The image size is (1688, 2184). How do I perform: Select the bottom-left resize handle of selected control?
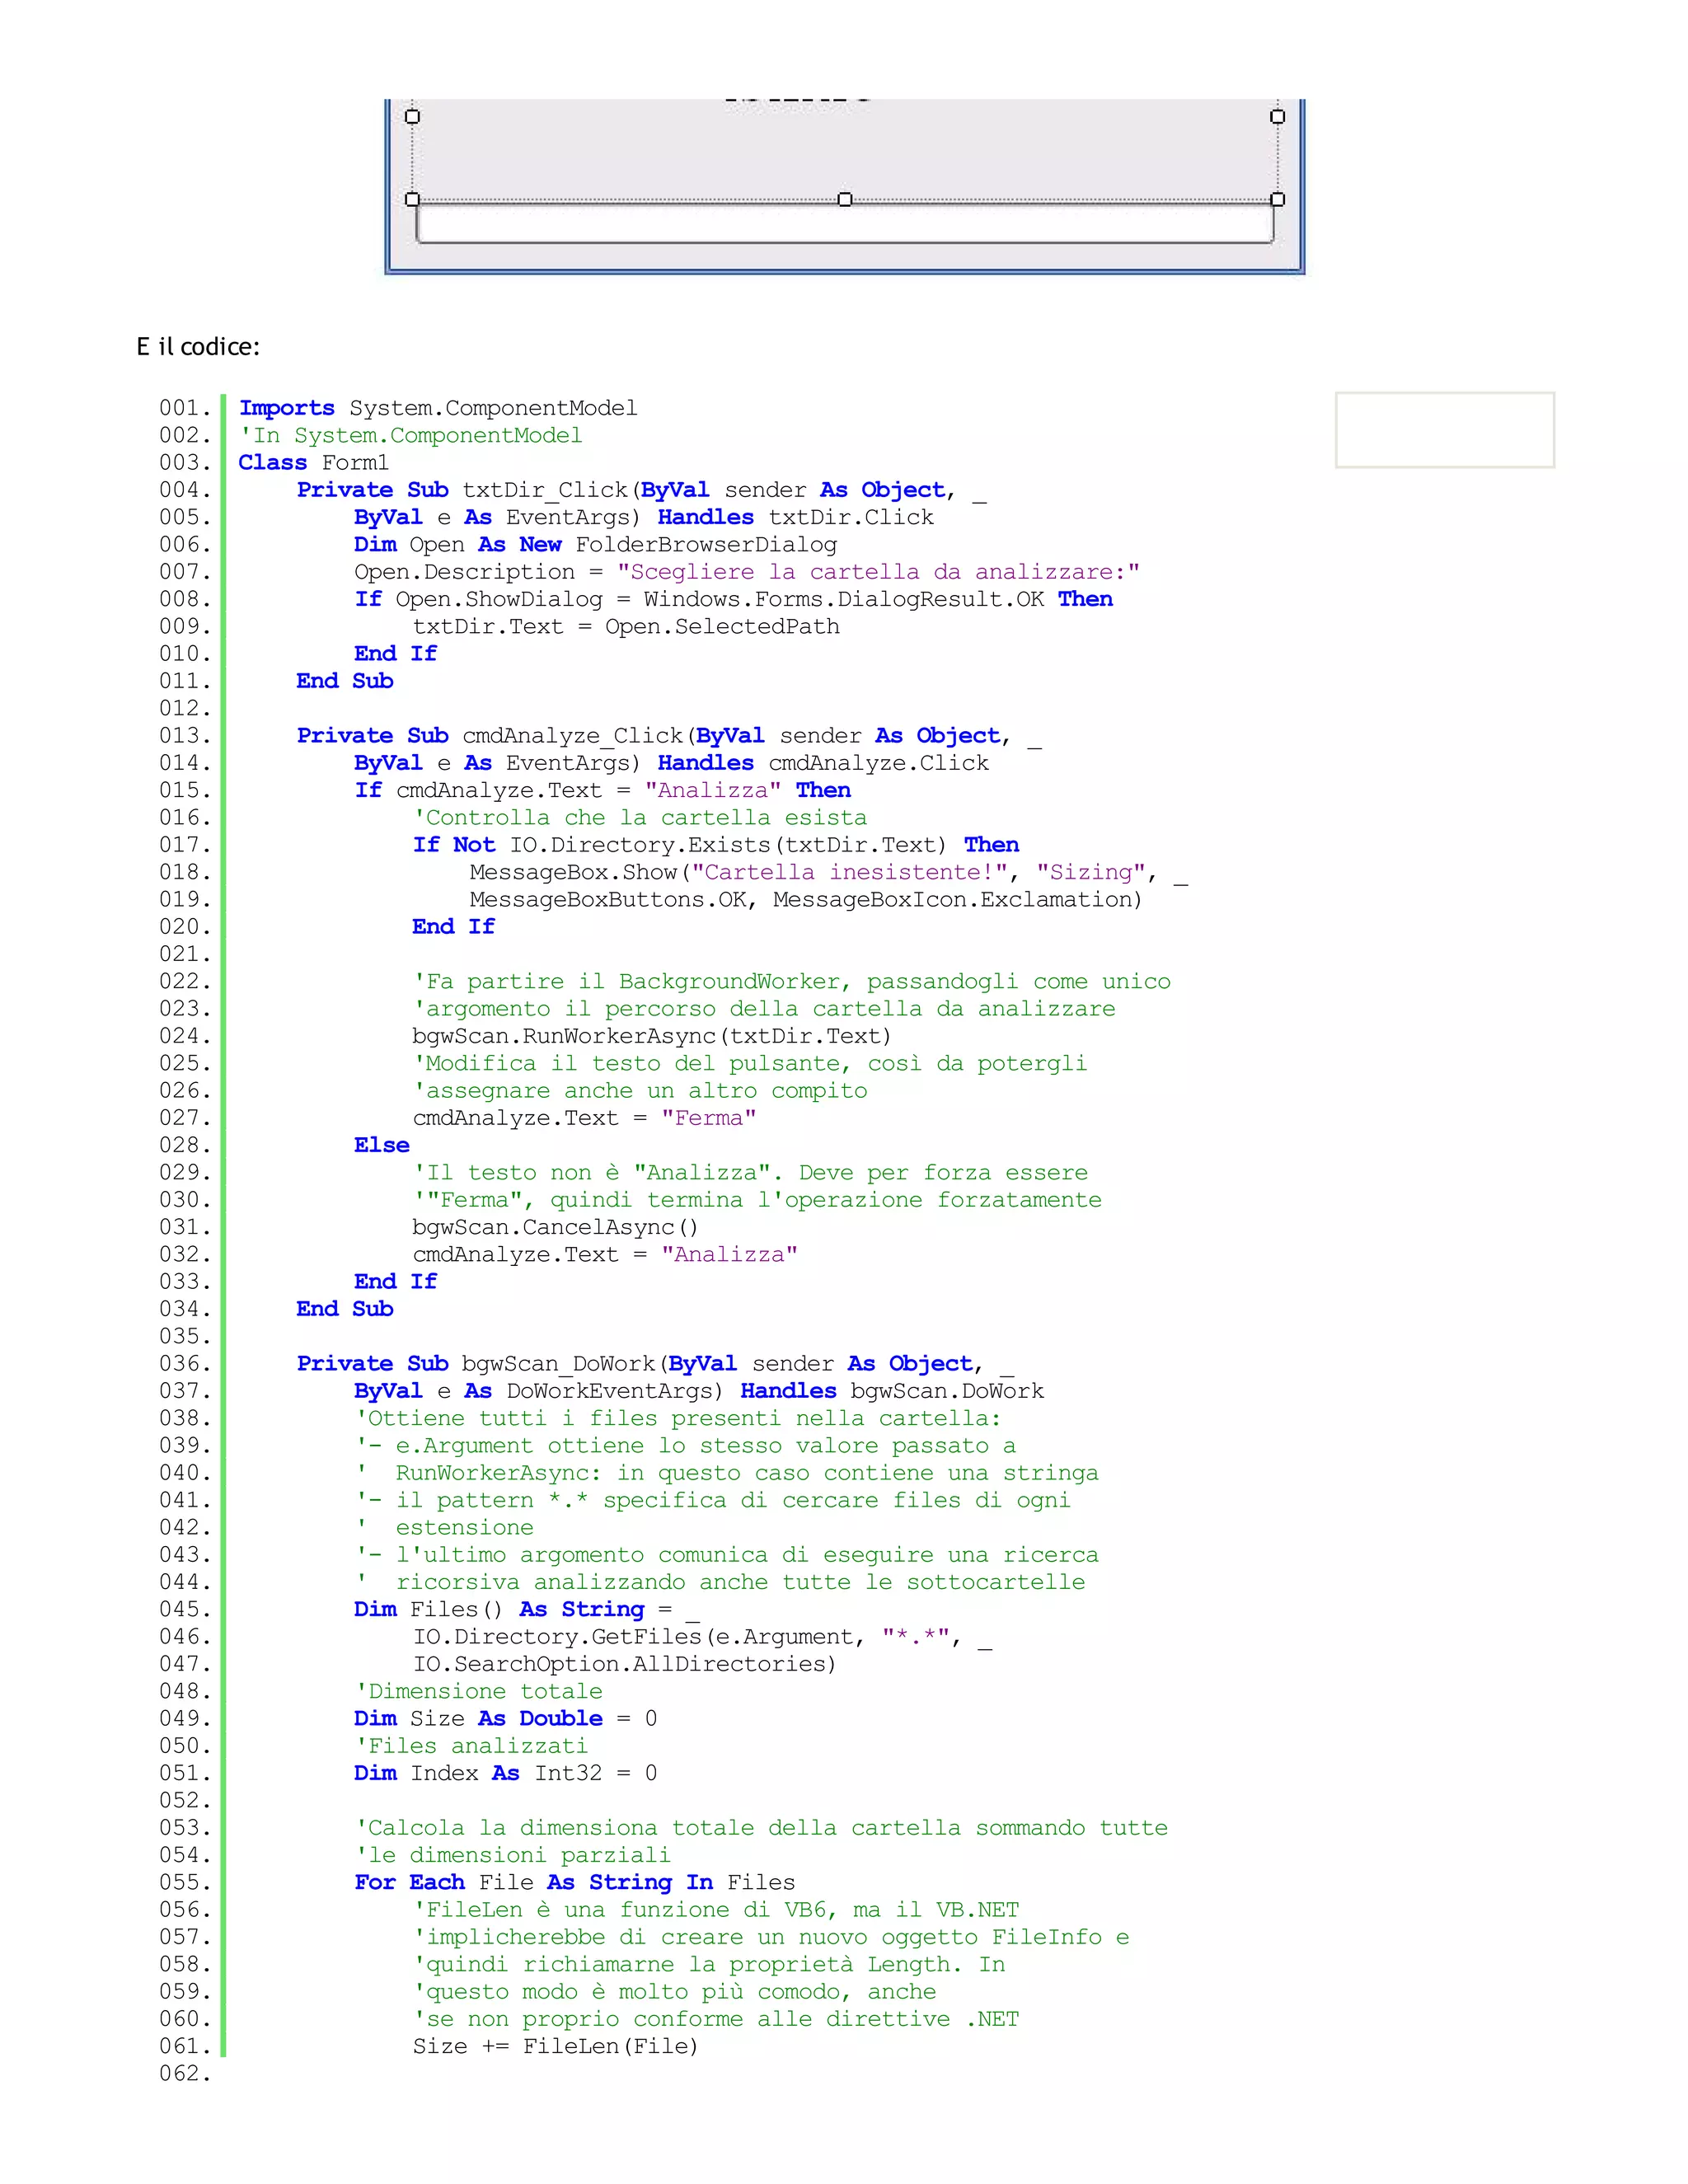[412, 200]
